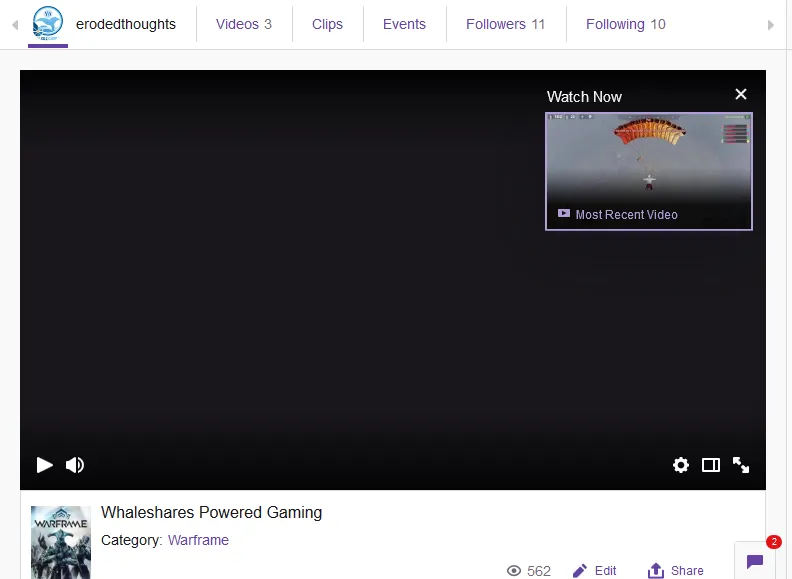This screenshot has width=792, height=579.
Task: Click the erodedthoughts profile avatar
Action: point(48,23)
